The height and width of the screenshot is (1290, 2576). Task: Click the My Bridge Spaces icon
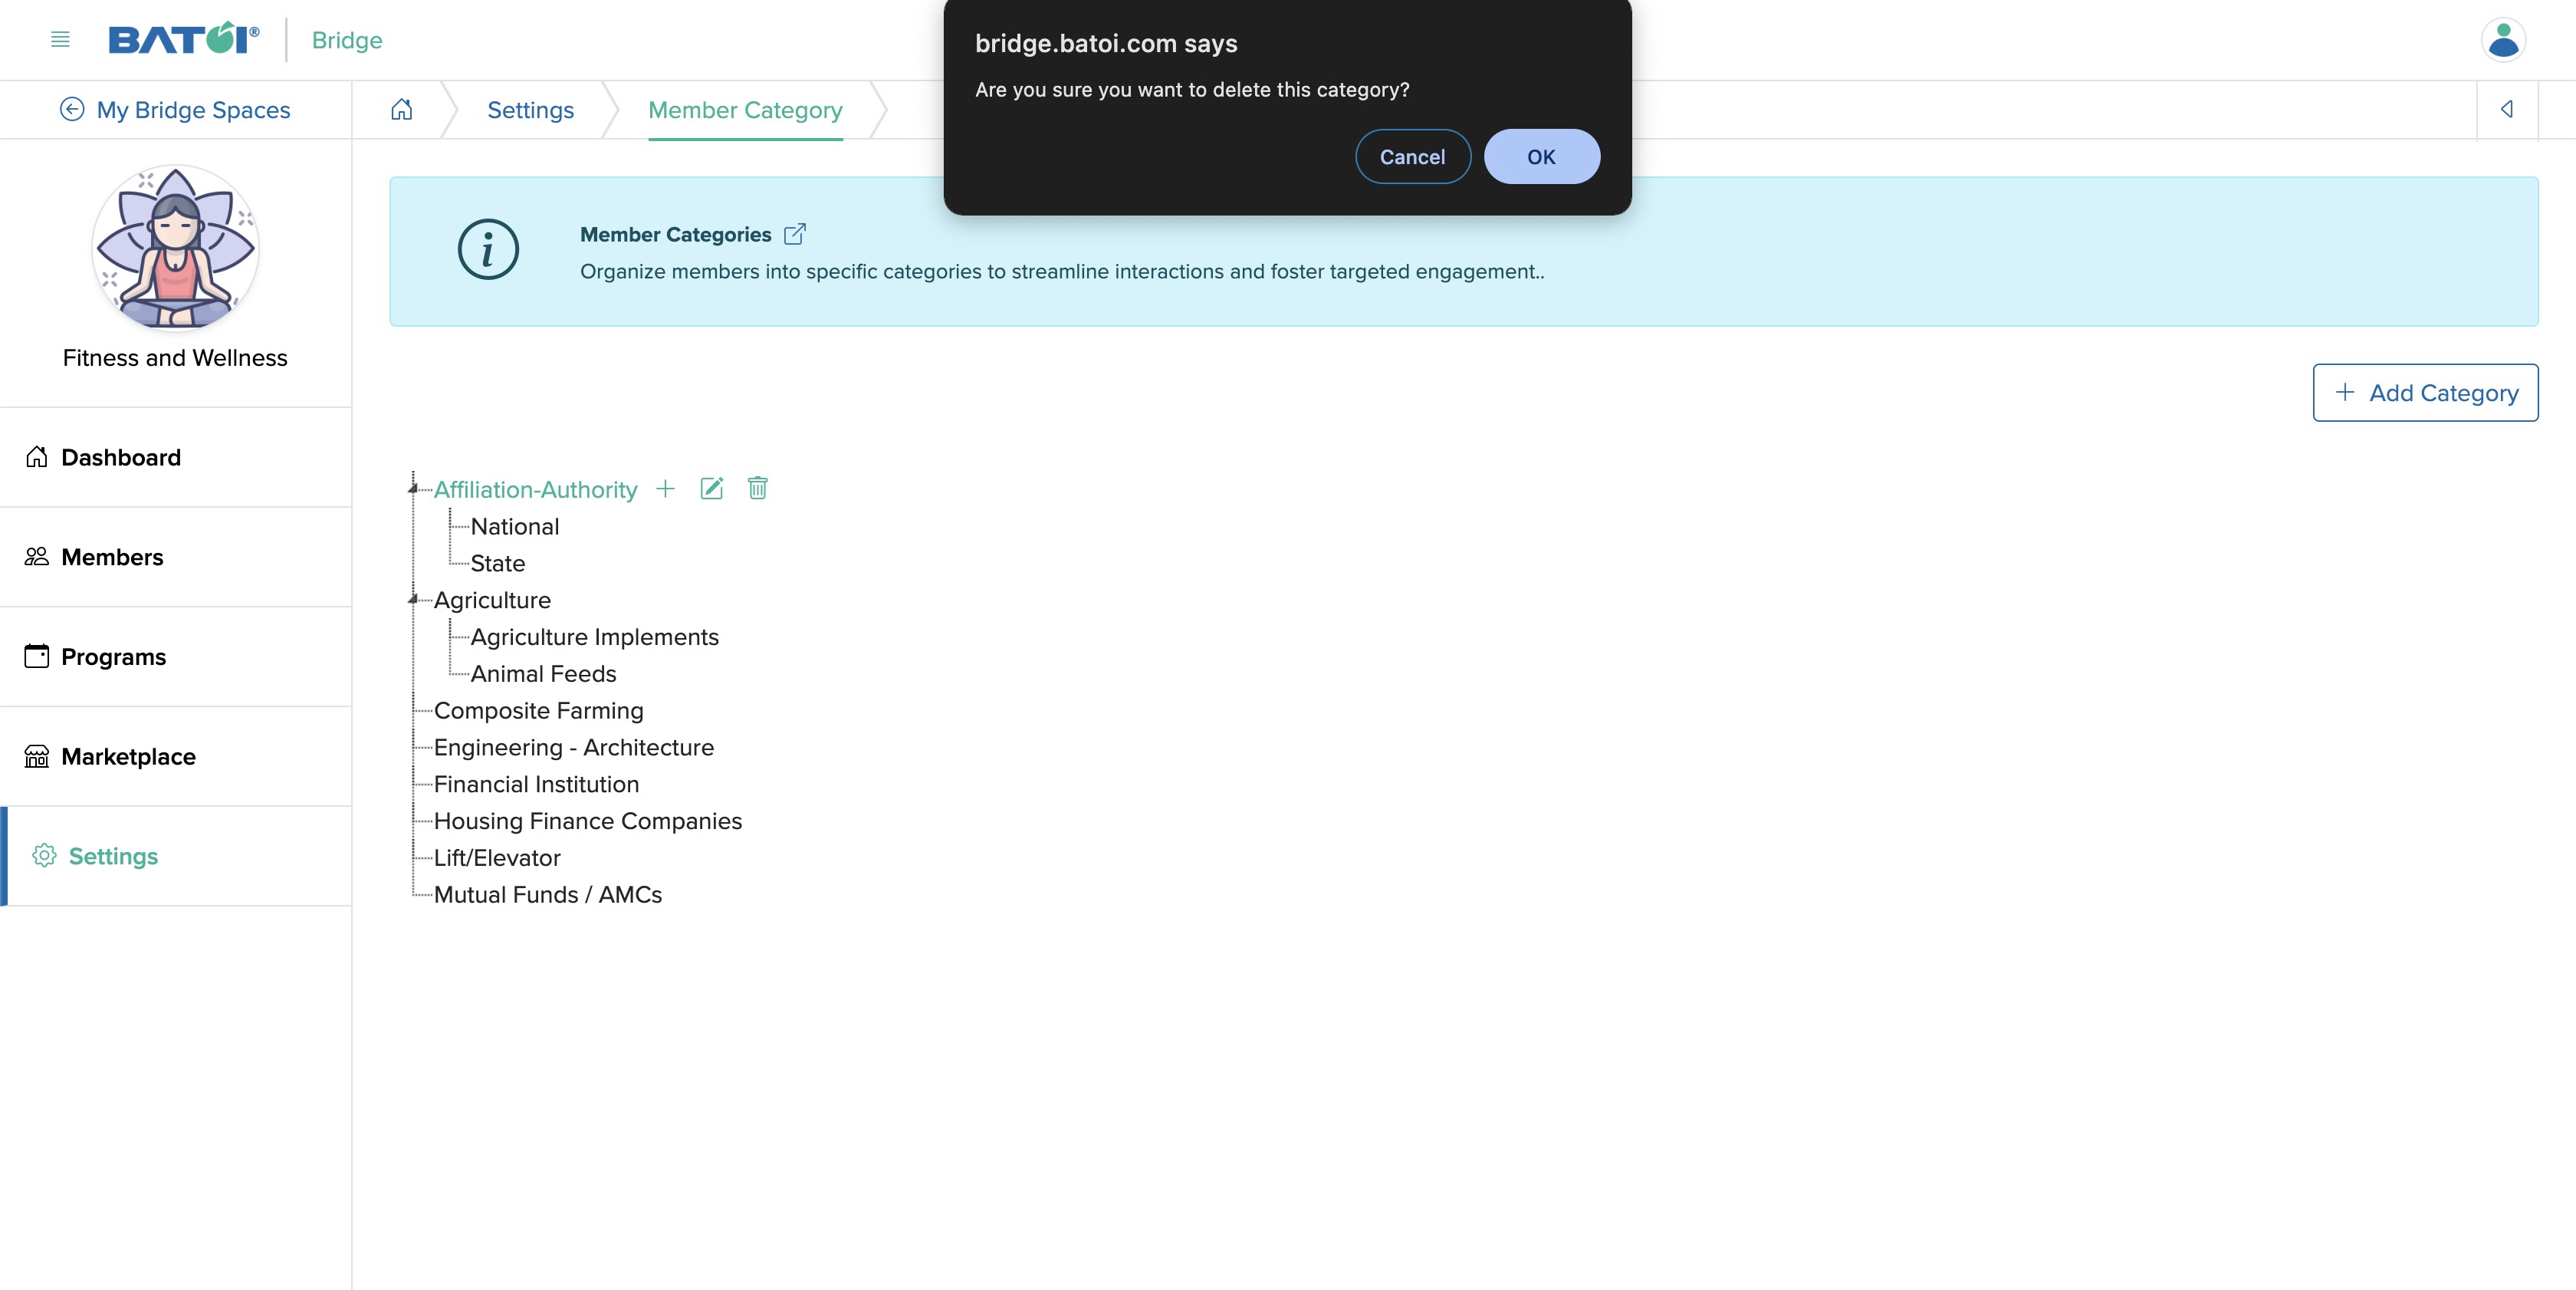[x=71, y=109]
